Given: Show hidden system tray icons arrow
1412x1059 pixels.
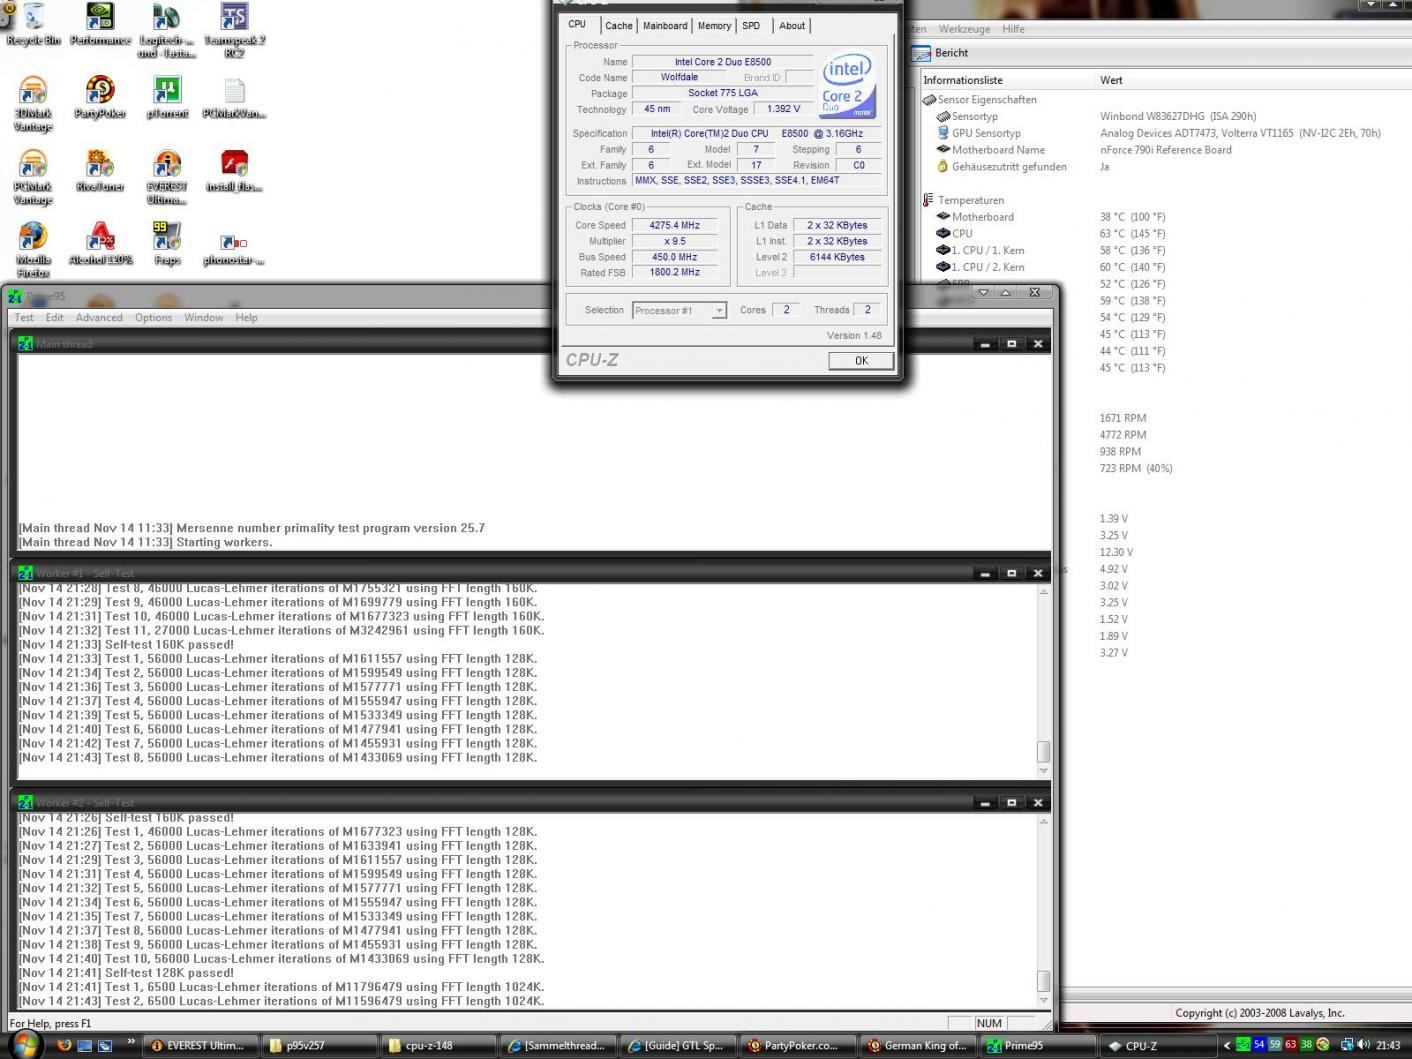Looking at the screenshot, I should point(1226,1045).
